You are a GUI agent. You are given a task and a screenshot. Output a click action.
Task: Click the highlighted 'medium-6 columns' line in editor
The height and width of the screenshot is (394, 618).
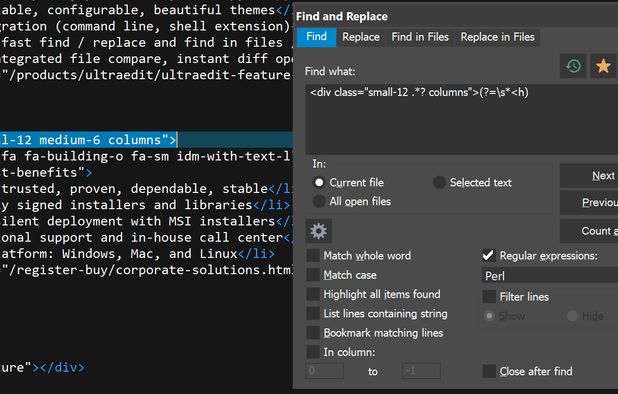pos(146,140)
